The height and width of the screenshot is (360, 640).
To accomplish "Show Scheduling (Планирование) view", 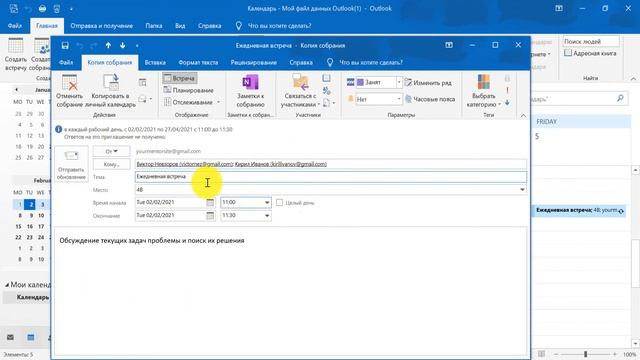I will (x=189, y=90).
